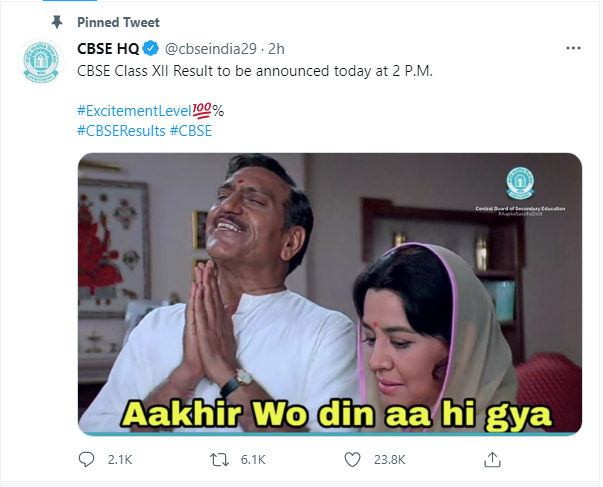
Task: Open the #ExcitementLevel hashtag
Action: pyautogui.click(x=134, y=111)
